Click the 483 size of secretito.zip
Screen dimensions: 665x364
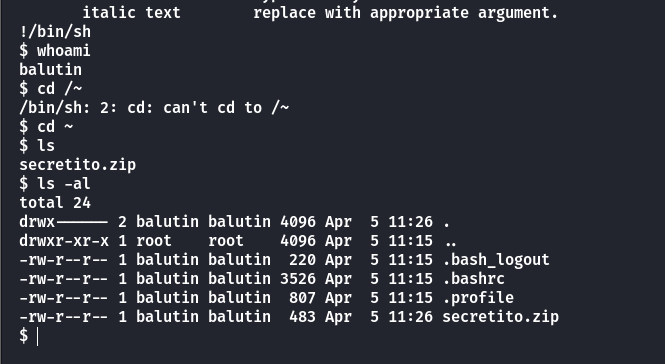pyautogui.click(x=302, y=317)
